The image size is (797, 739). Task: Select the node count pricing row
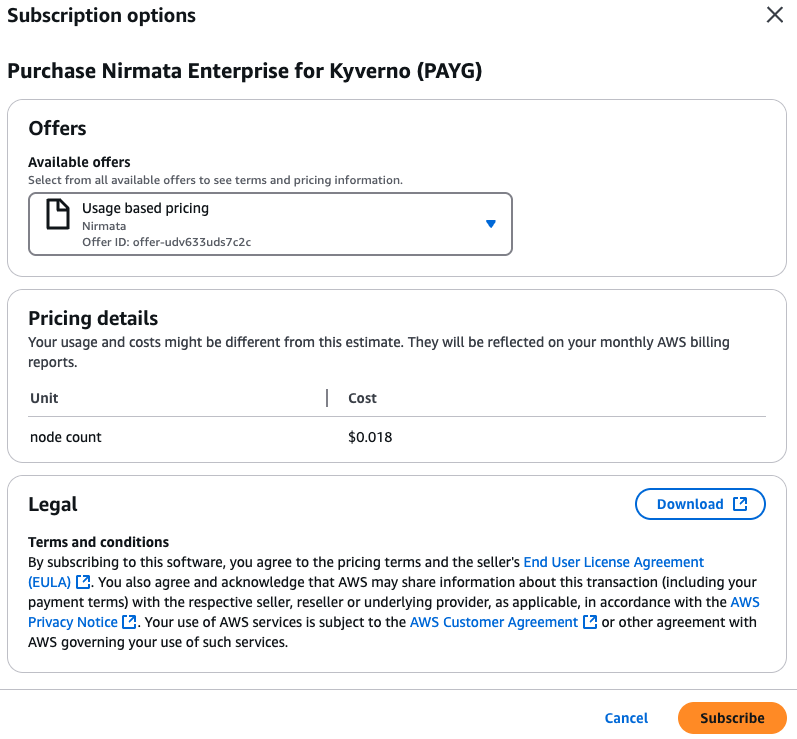(397, 437)
